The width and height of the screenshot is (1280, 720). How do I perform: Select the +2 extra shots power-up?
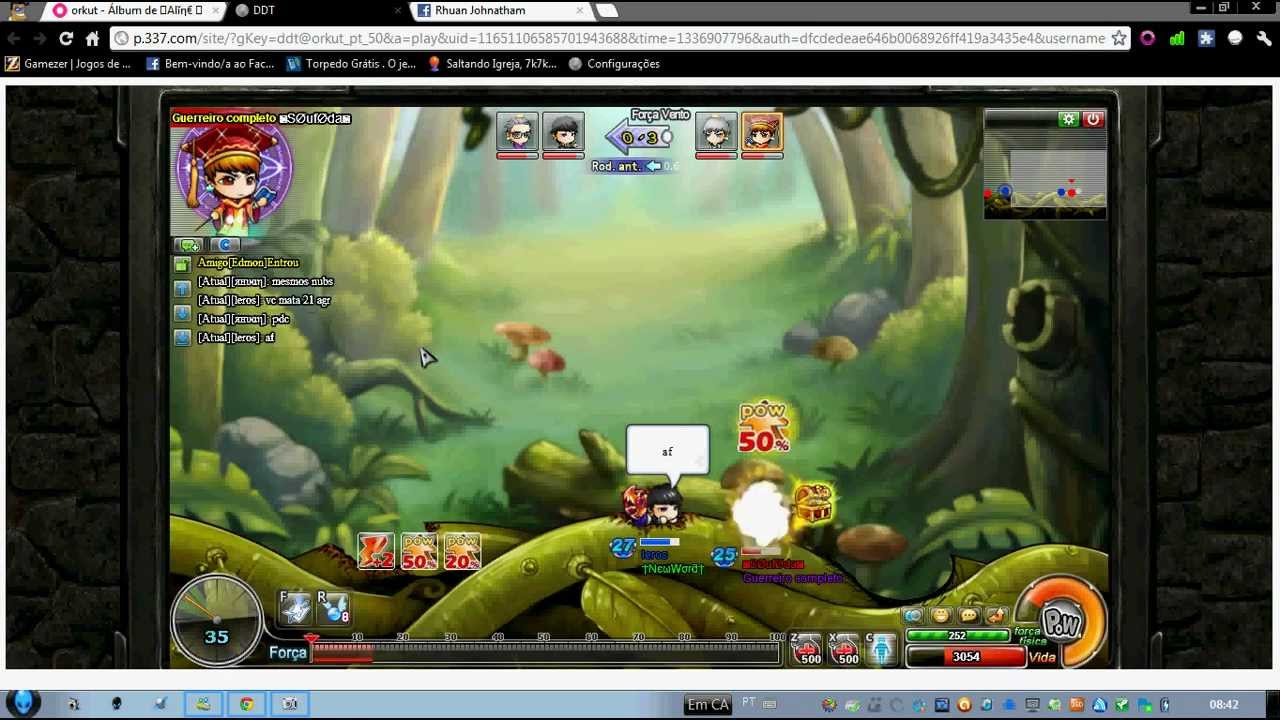point(376,551)
